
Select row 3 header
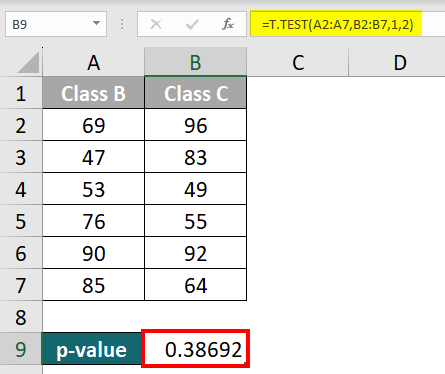point(21,157)
